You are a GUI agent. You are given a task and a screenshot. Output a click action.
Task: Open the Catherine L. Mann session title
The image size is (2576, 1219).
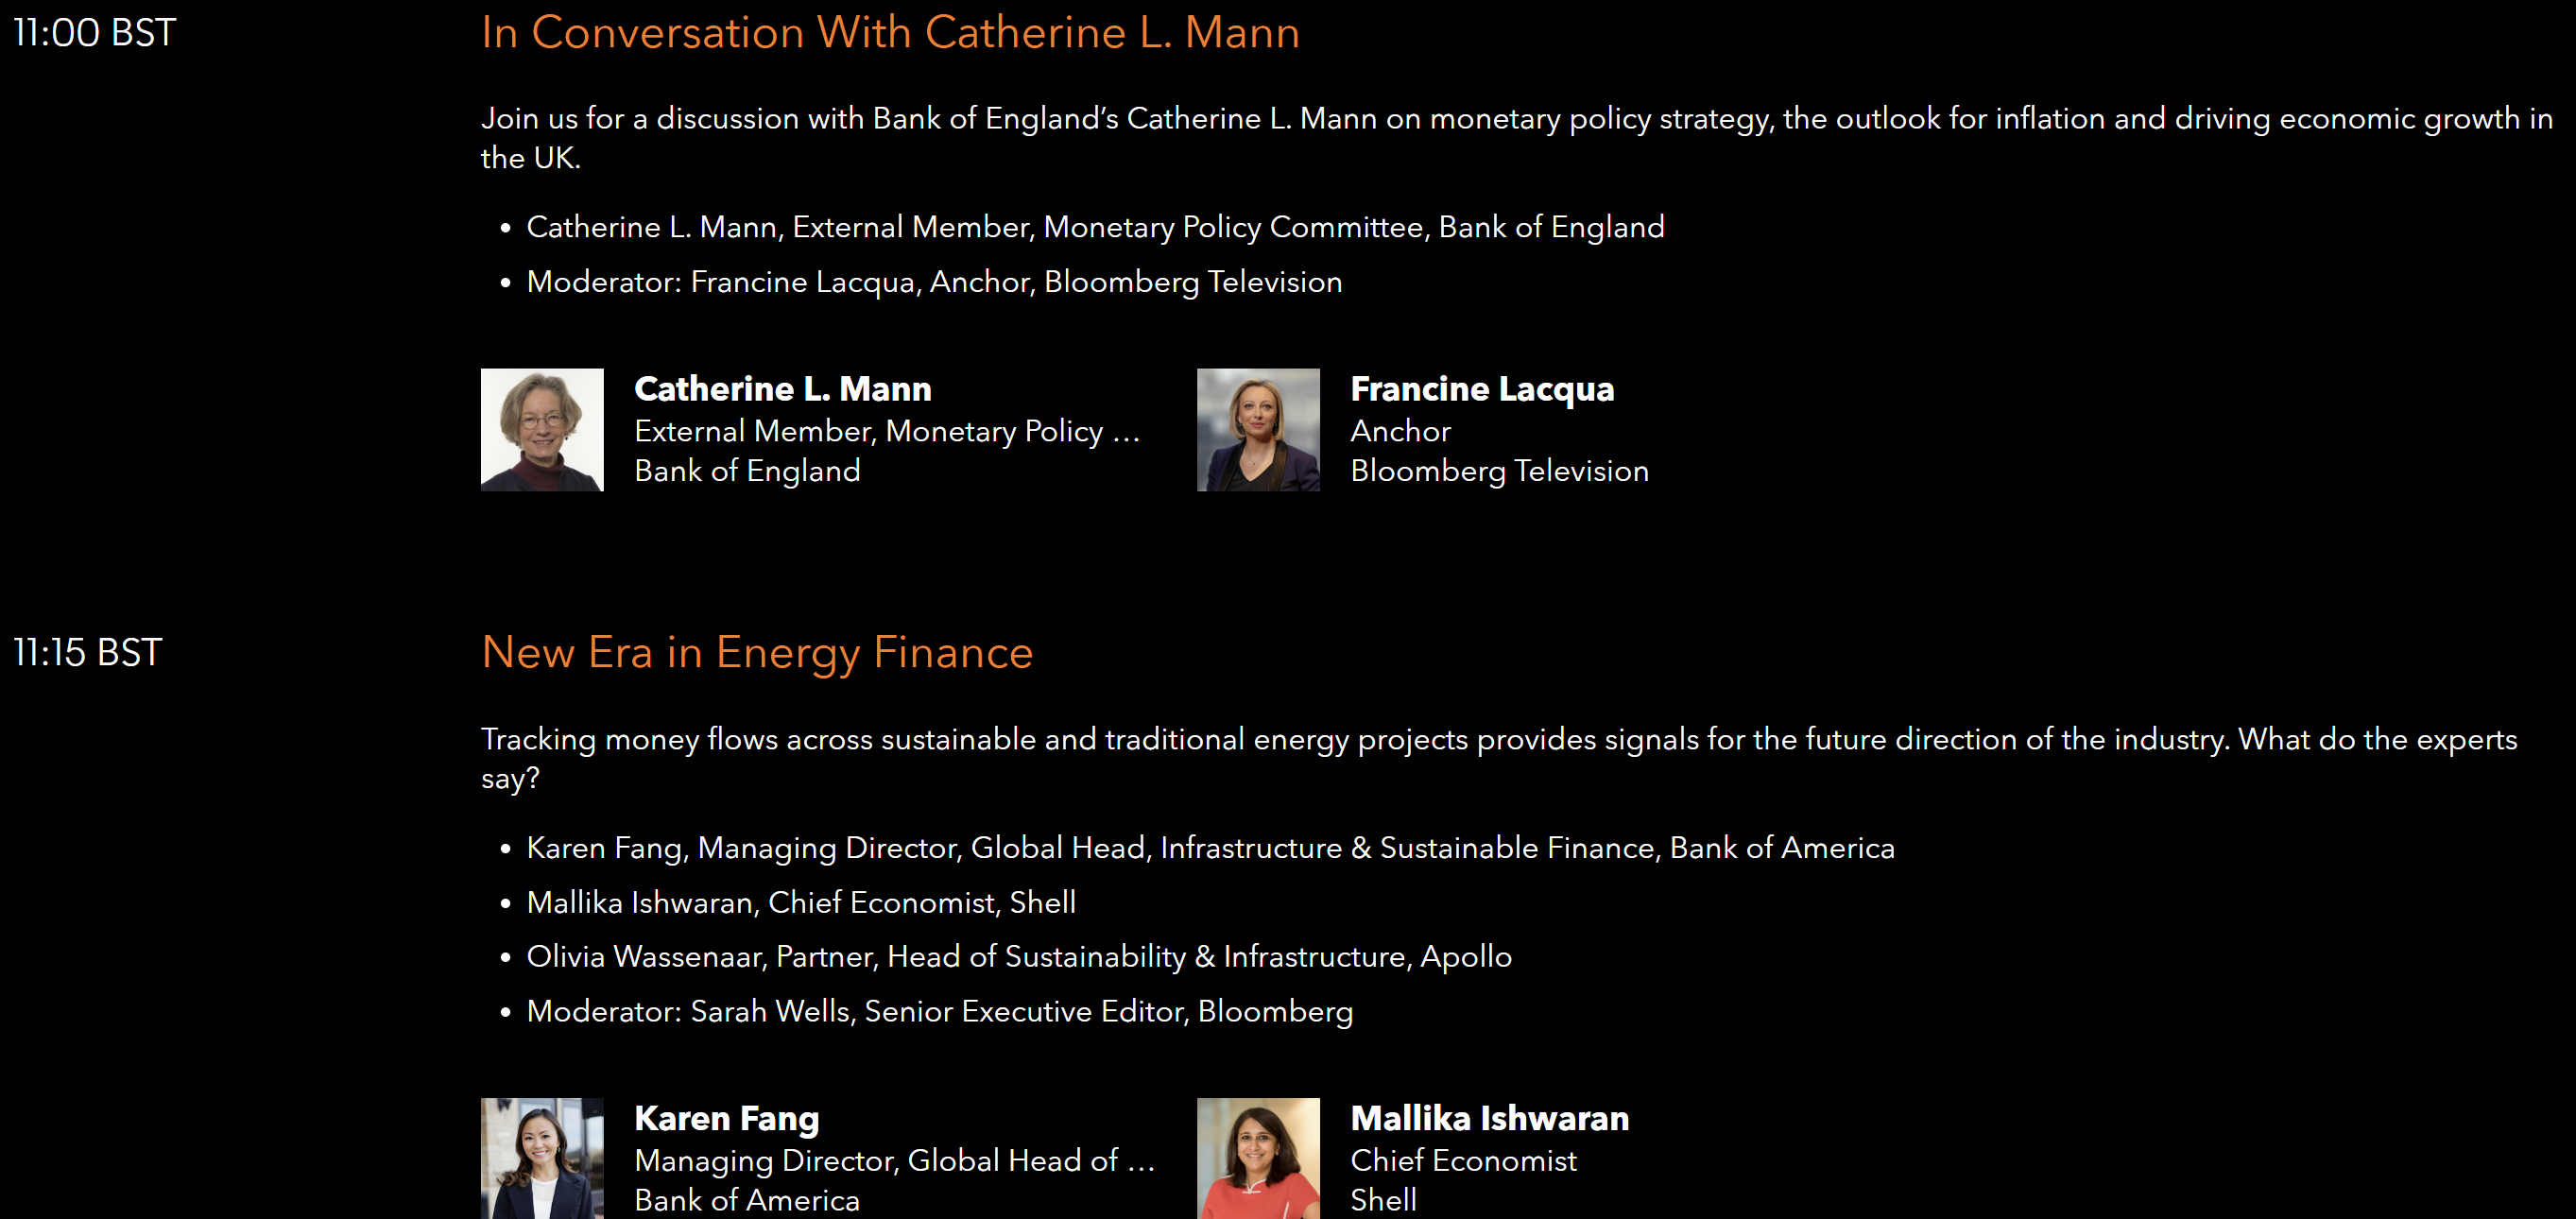pyautogui.click(x=889, y=33)
